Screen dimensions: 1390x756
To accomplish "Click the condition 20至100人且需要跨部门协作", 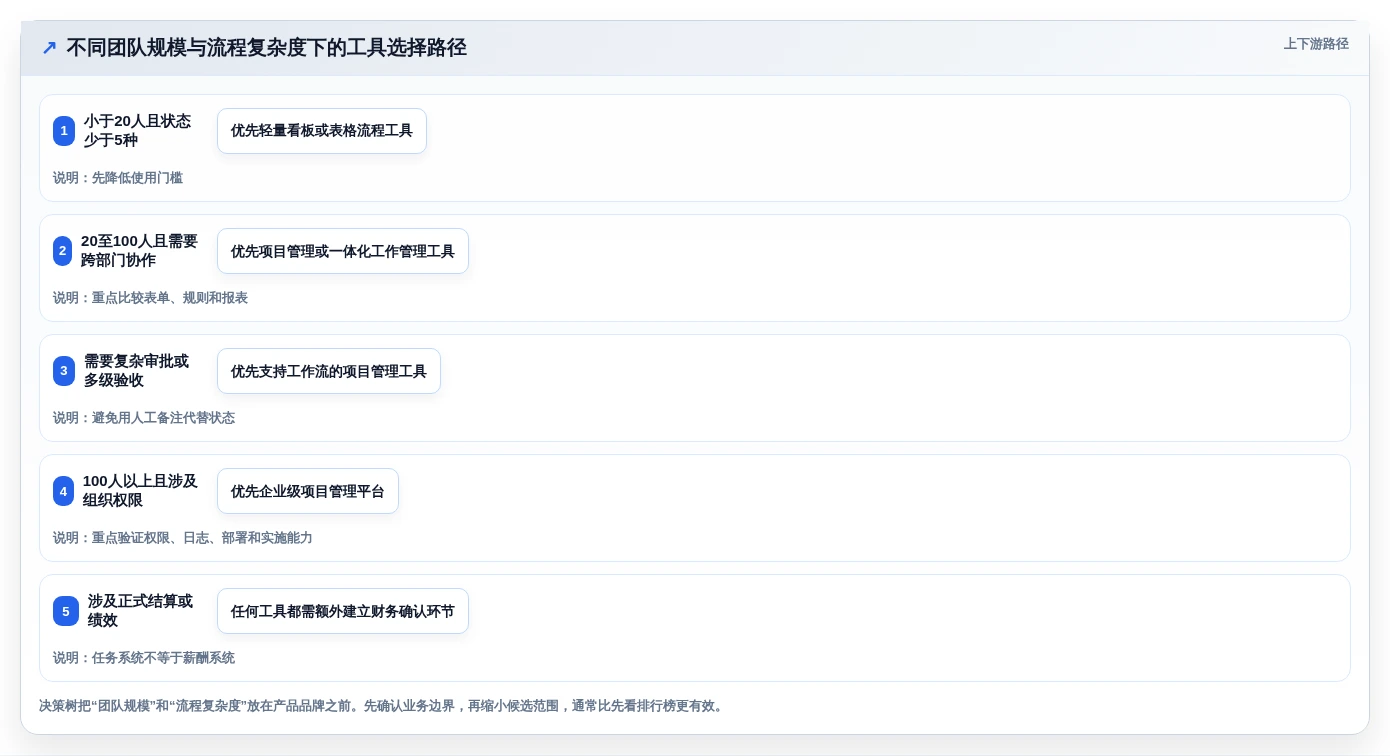I will click(x=139, y=251).
